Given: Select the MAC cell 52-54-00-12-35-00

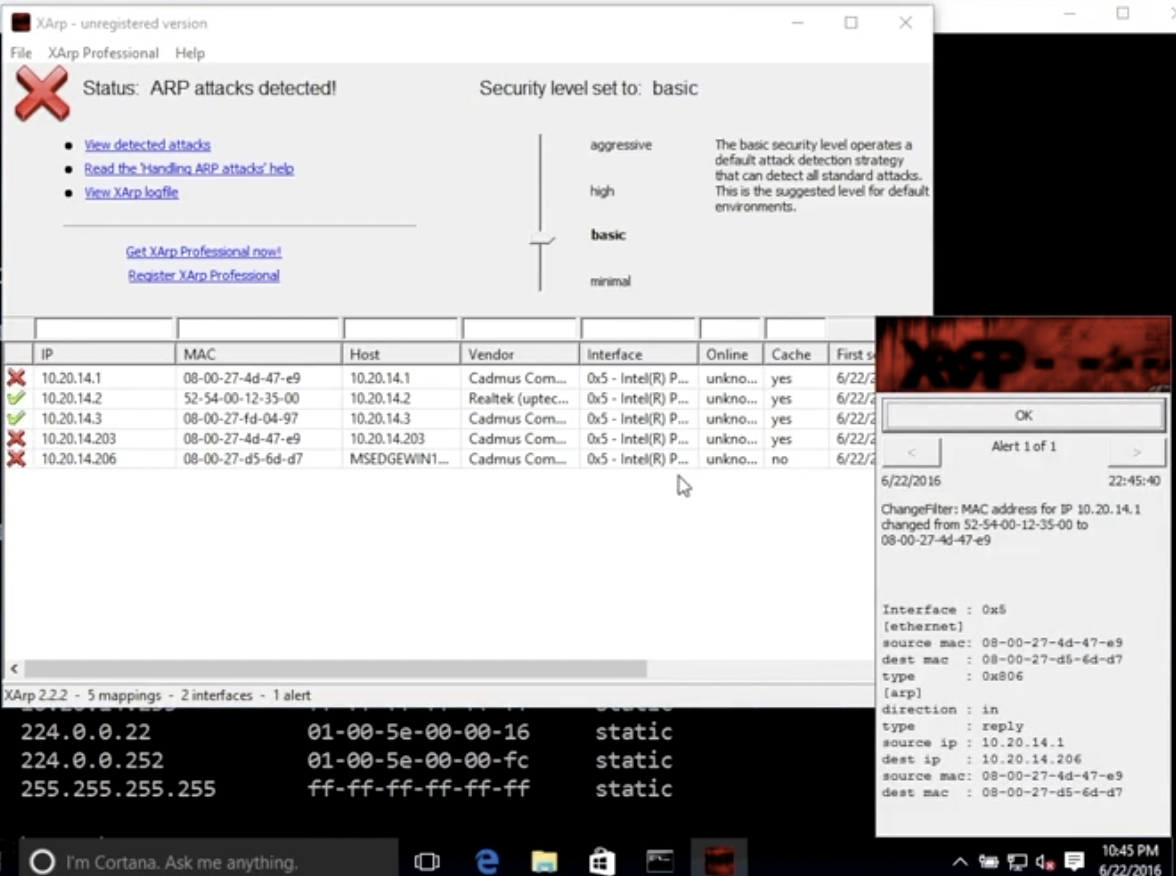Looking at the screenshot, I should (x=241, y=398).
